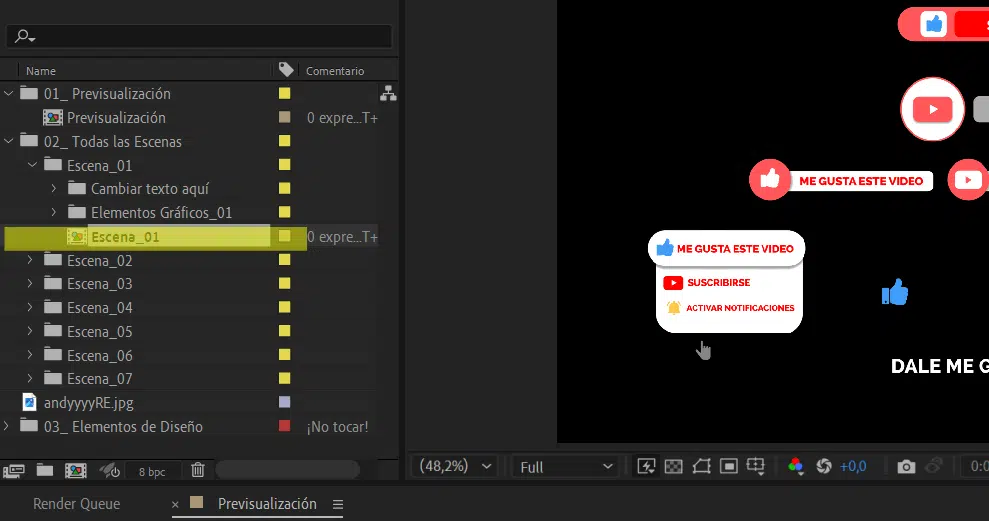Click the ¡No tocar! comment text
The width and height of the screenshot is (989, 521).
(x=337, y=427)
